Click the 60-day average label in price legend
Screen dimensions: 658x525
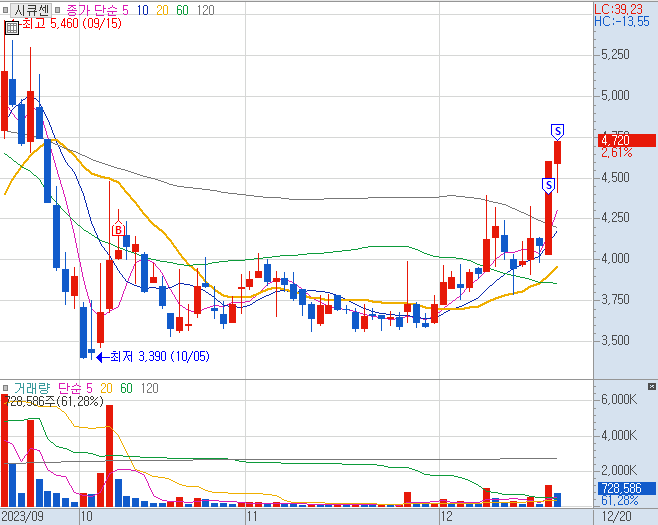click(182, 10)
